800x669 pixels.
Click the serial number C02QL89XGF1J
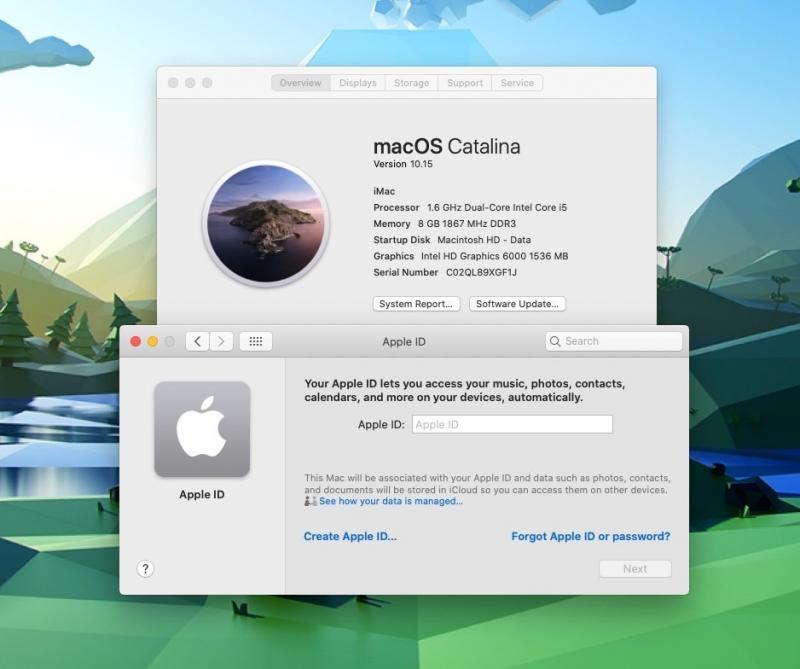pyautogui.click(x=482, y=272)
